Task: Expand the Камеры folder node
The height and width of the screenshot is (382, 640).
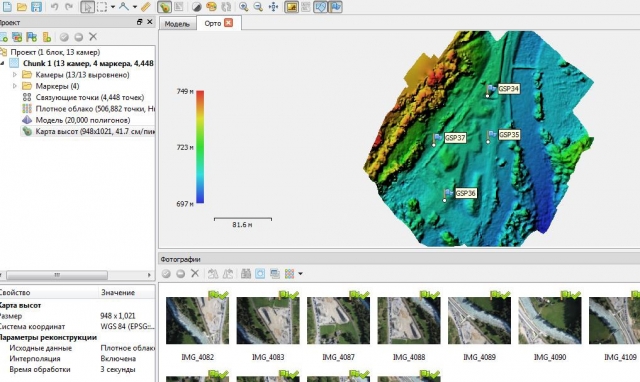Action: click(x=15, y=75)
